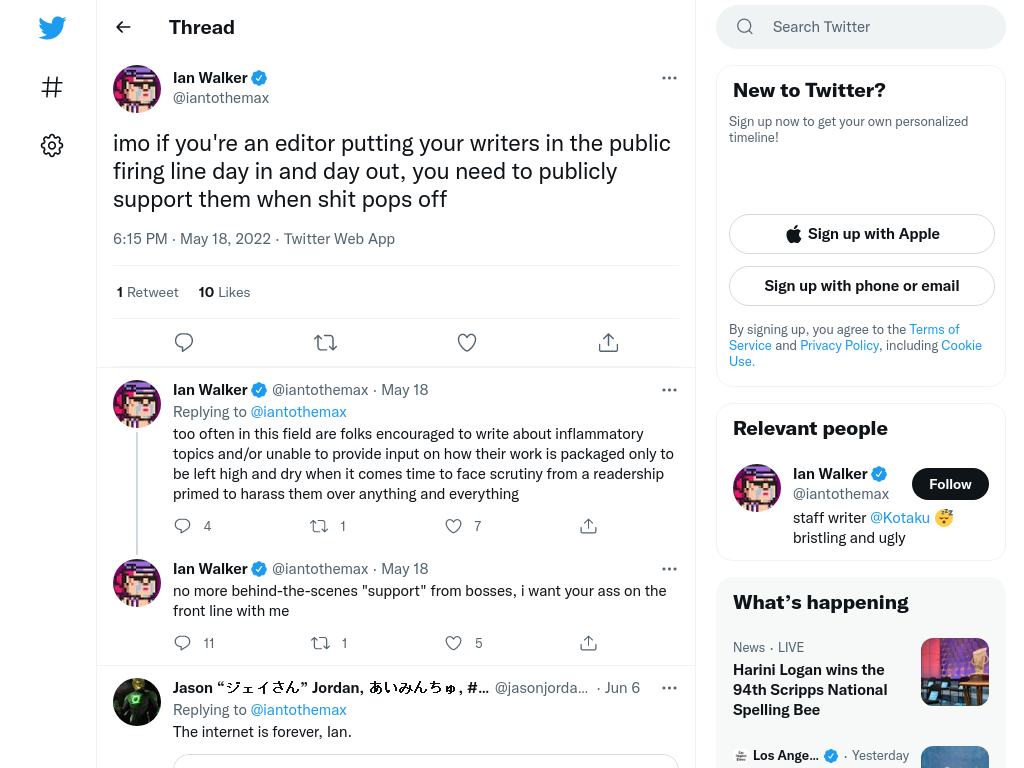Viewport: 1024px width, 768px height.
Task: Click the reply bubble on the main tweet
Action: (x=184, y=342)
